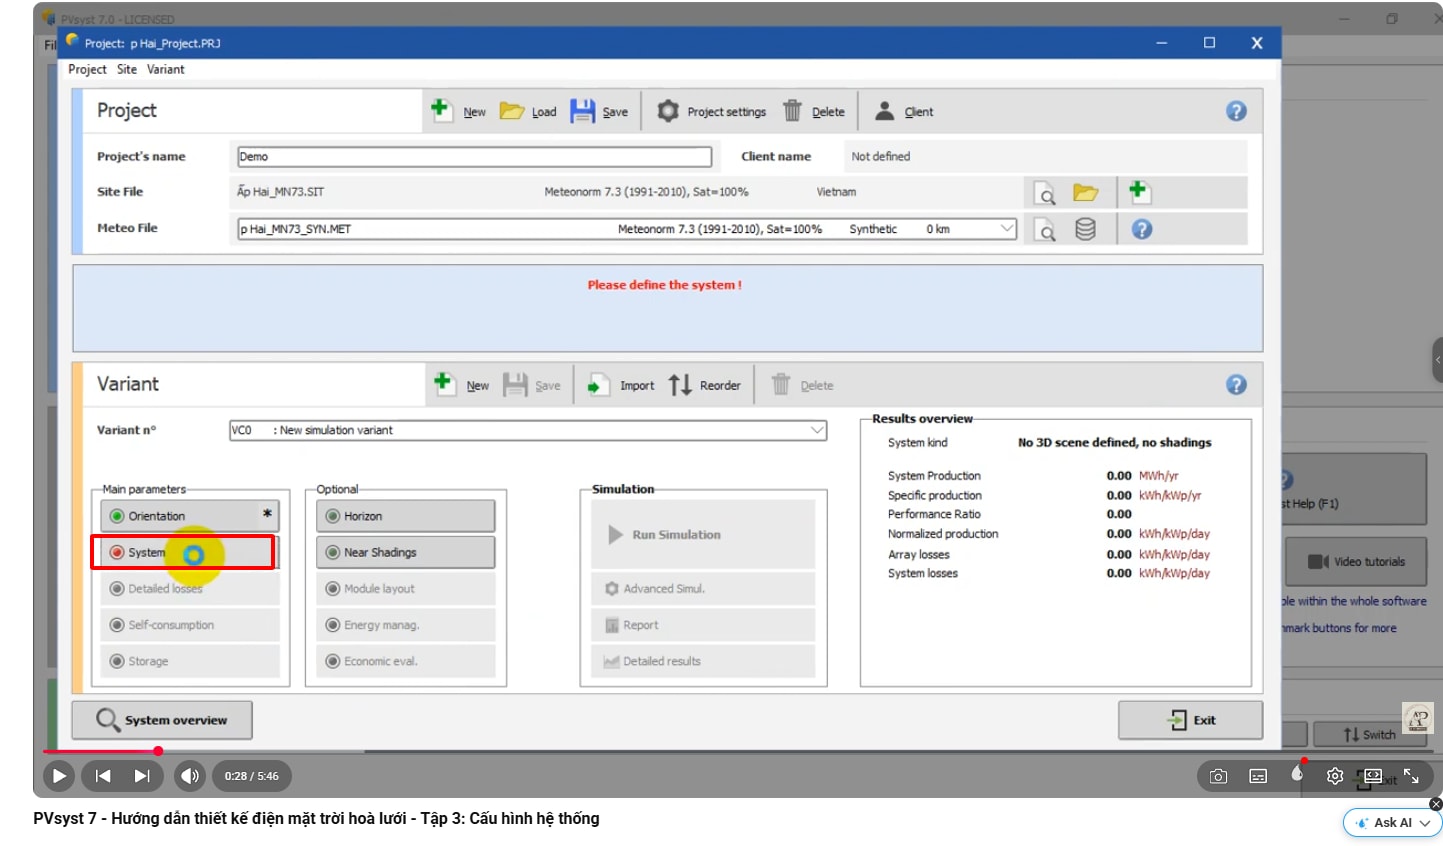
Task: Delete the project with trash icon
Action: [813, 111]
